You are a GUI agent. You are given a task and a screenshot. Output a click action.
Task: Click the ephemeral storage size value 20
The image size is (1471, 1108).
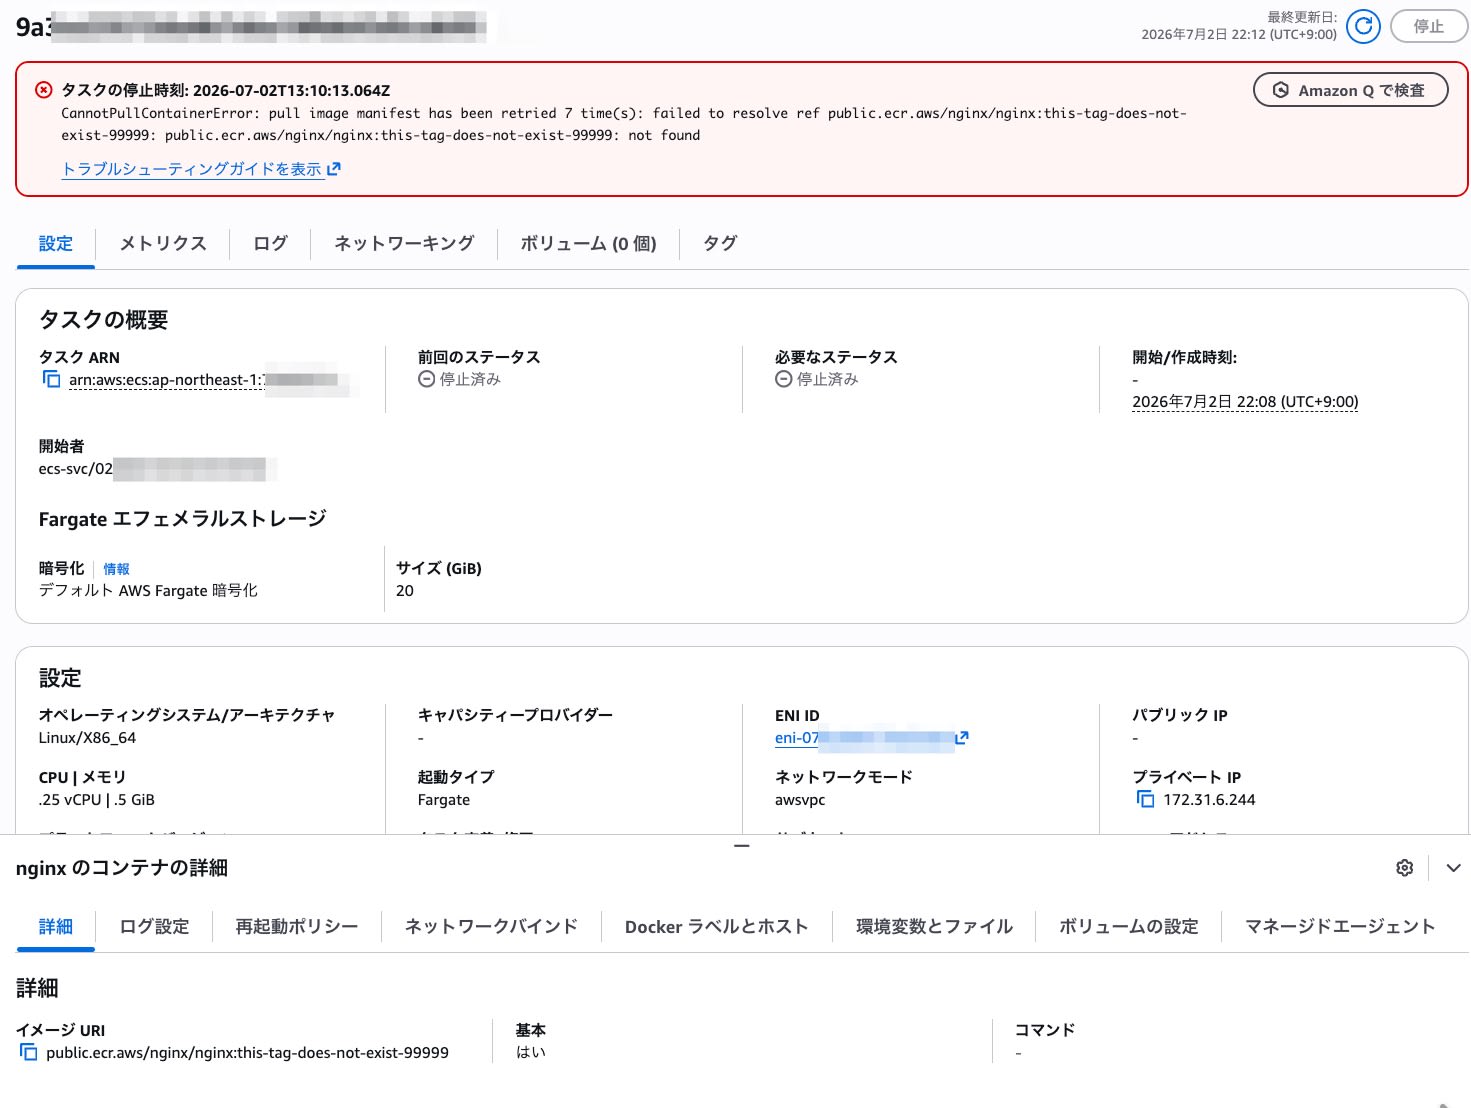tap(405, 591)
